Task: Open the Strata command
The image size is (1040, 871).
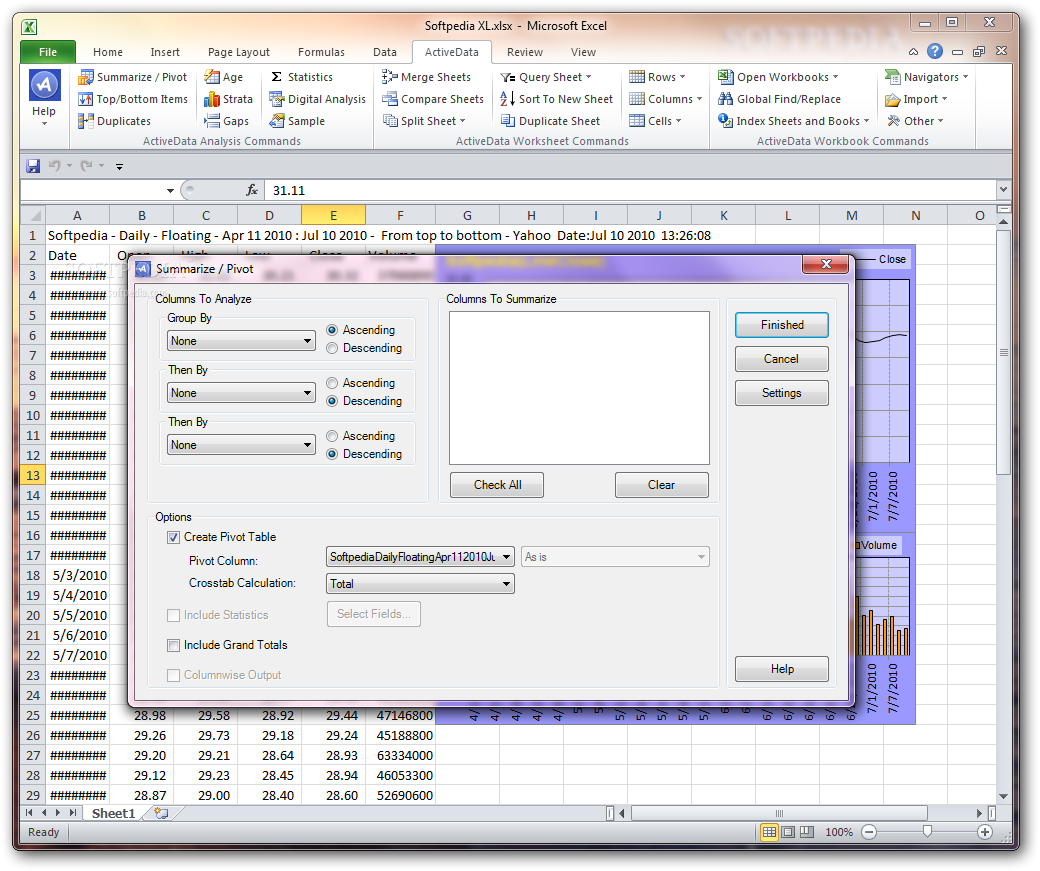Action: [x=228, y=99]
